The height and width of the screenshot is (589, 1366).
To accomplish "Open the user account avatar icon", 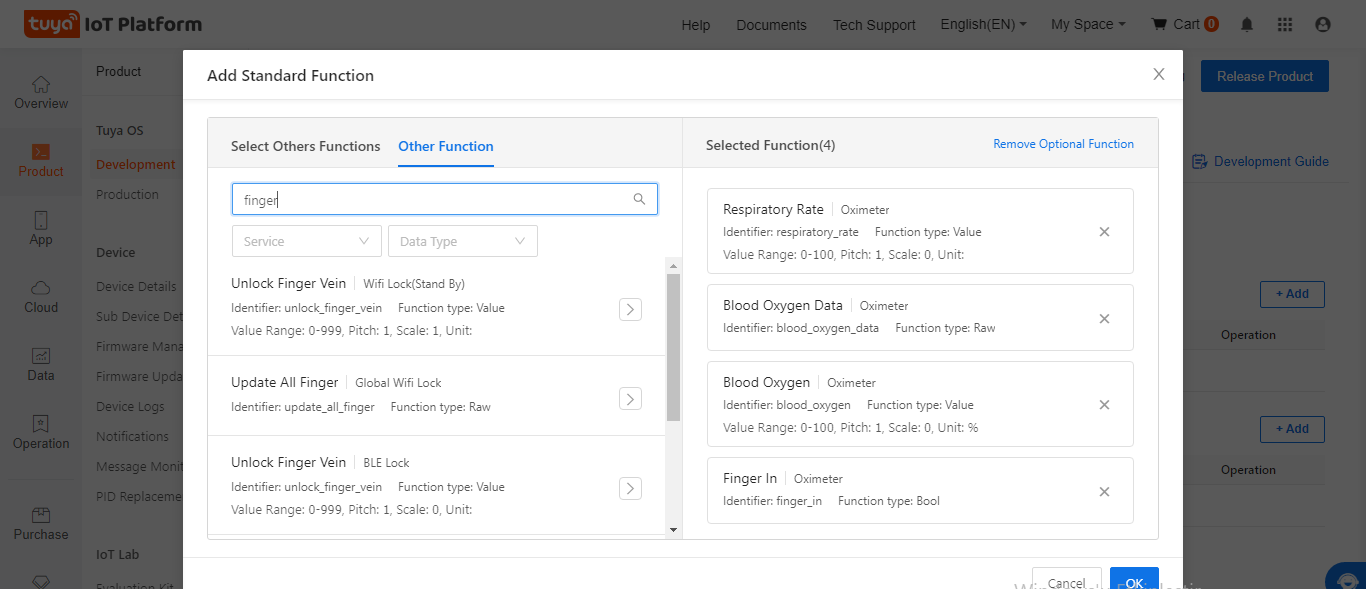I will [x=1323, y=24].
